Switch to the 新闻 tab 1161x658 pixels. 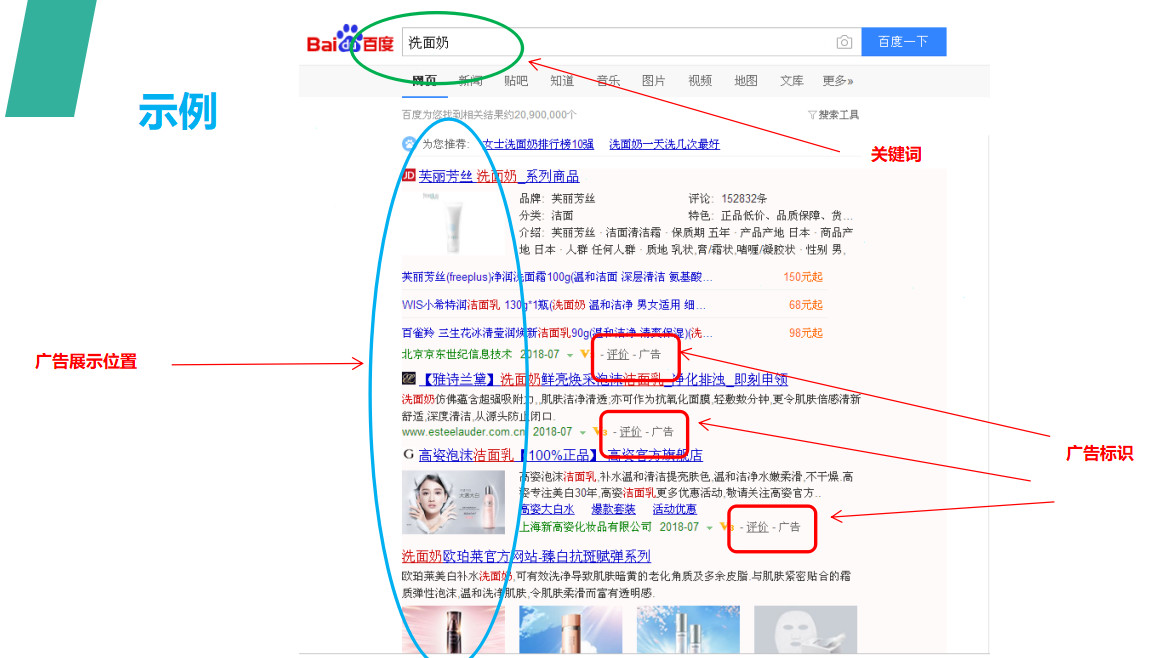pos(468,80)
